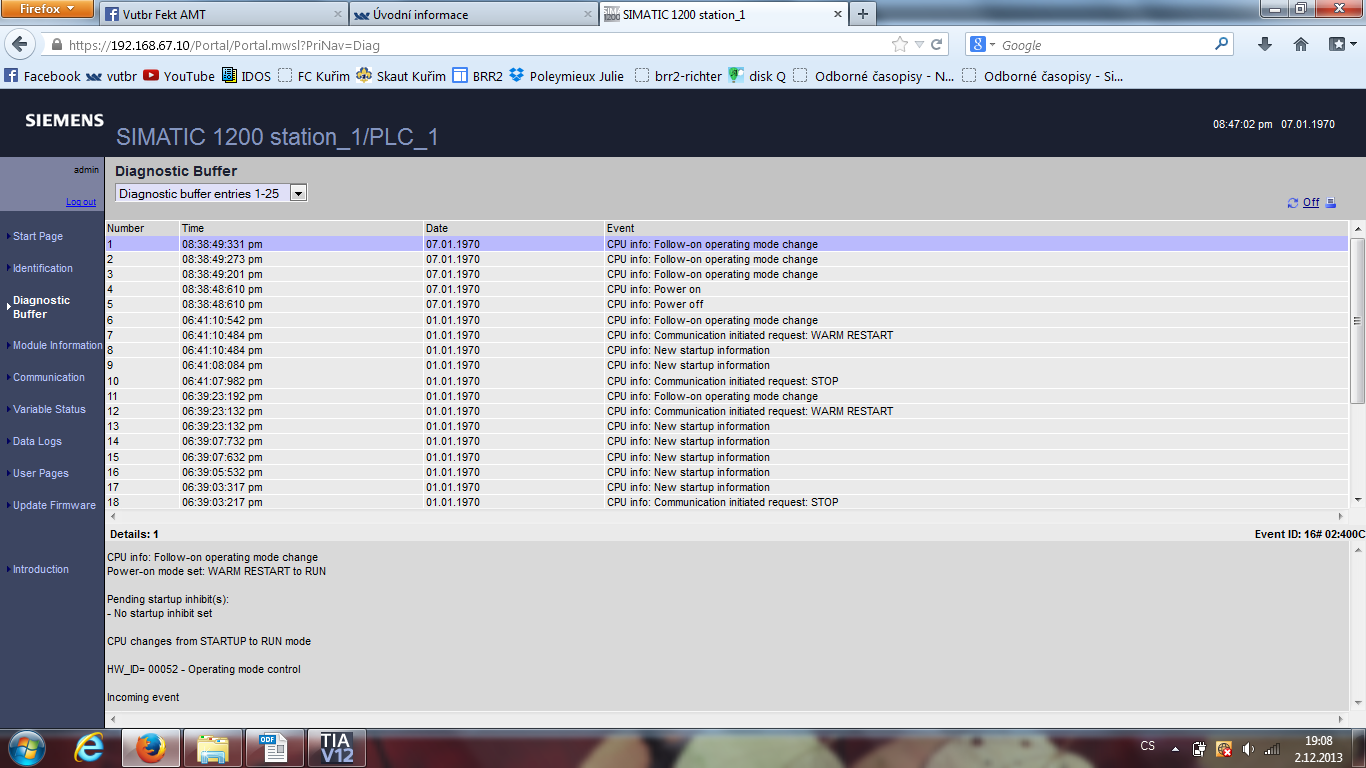Open the BRR2 bookmark
Viewport: 1366px width, 768px height.
[477, 76]
